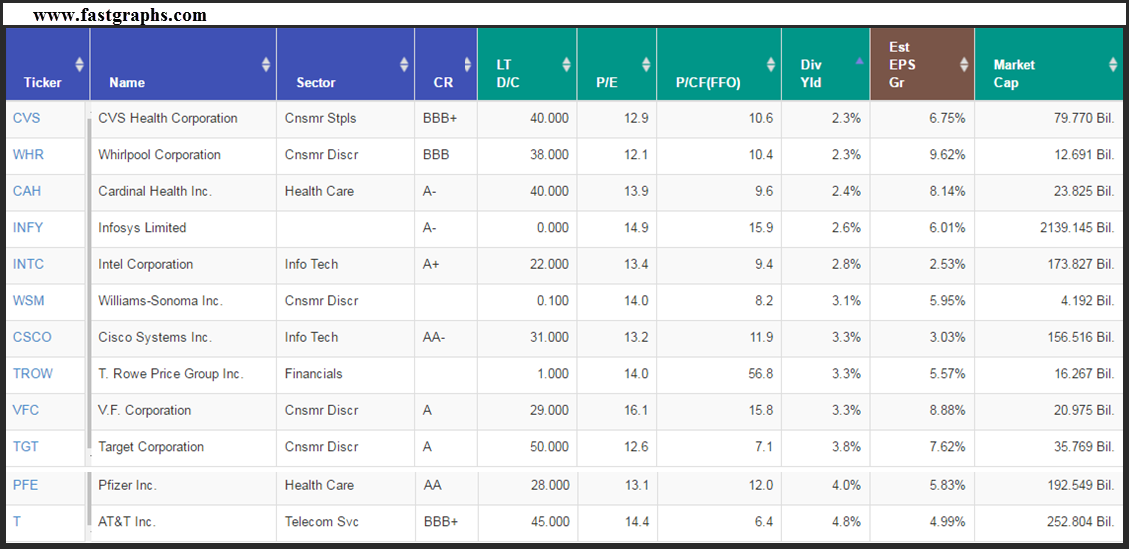Click AA- credit rating for Cisco
The height and width of the screenshot is (549, 1129).
(434, 337)
